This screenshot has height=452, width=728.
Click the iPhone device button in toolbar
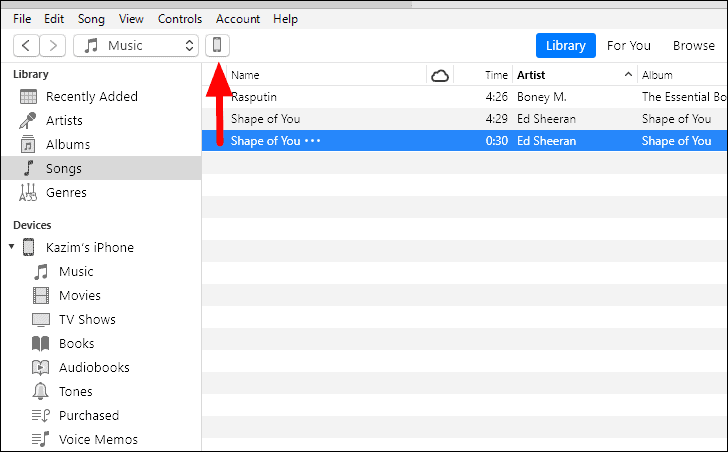click(x=217, y=45)
